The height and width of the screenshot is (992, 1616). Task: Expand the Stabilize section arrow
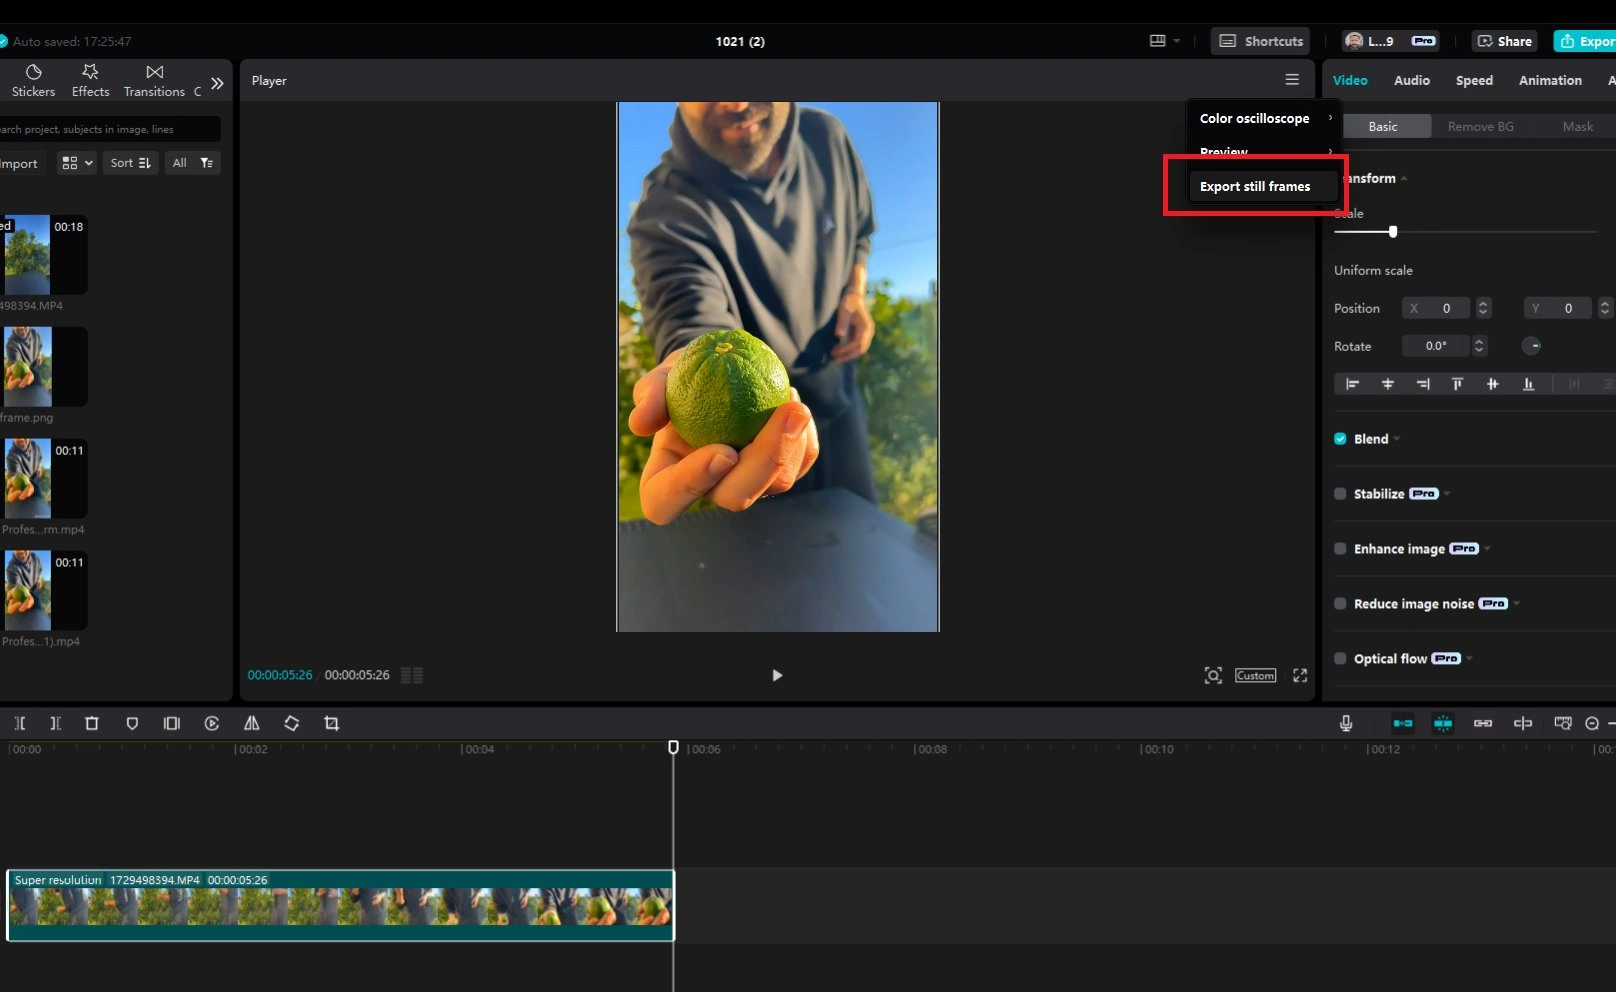coord(1447,494)
